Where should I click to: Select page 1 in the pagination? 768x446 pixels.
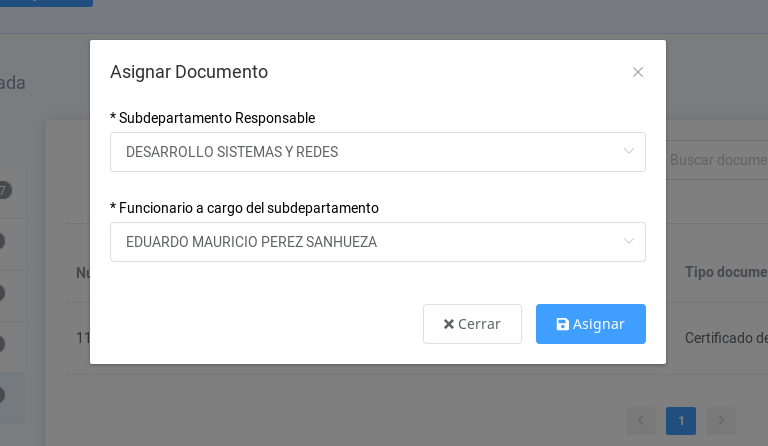(x=681, y=421)
